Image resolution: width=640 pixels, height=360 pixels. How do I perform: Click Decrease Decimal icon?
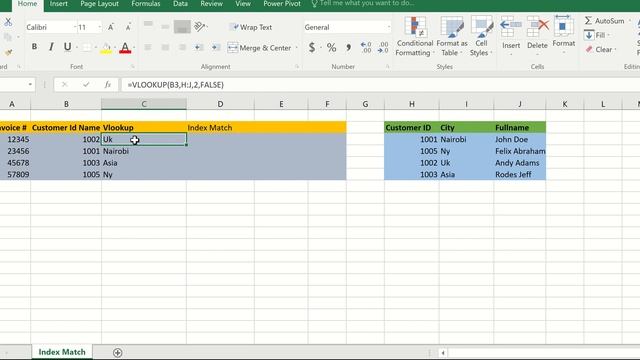383,47
